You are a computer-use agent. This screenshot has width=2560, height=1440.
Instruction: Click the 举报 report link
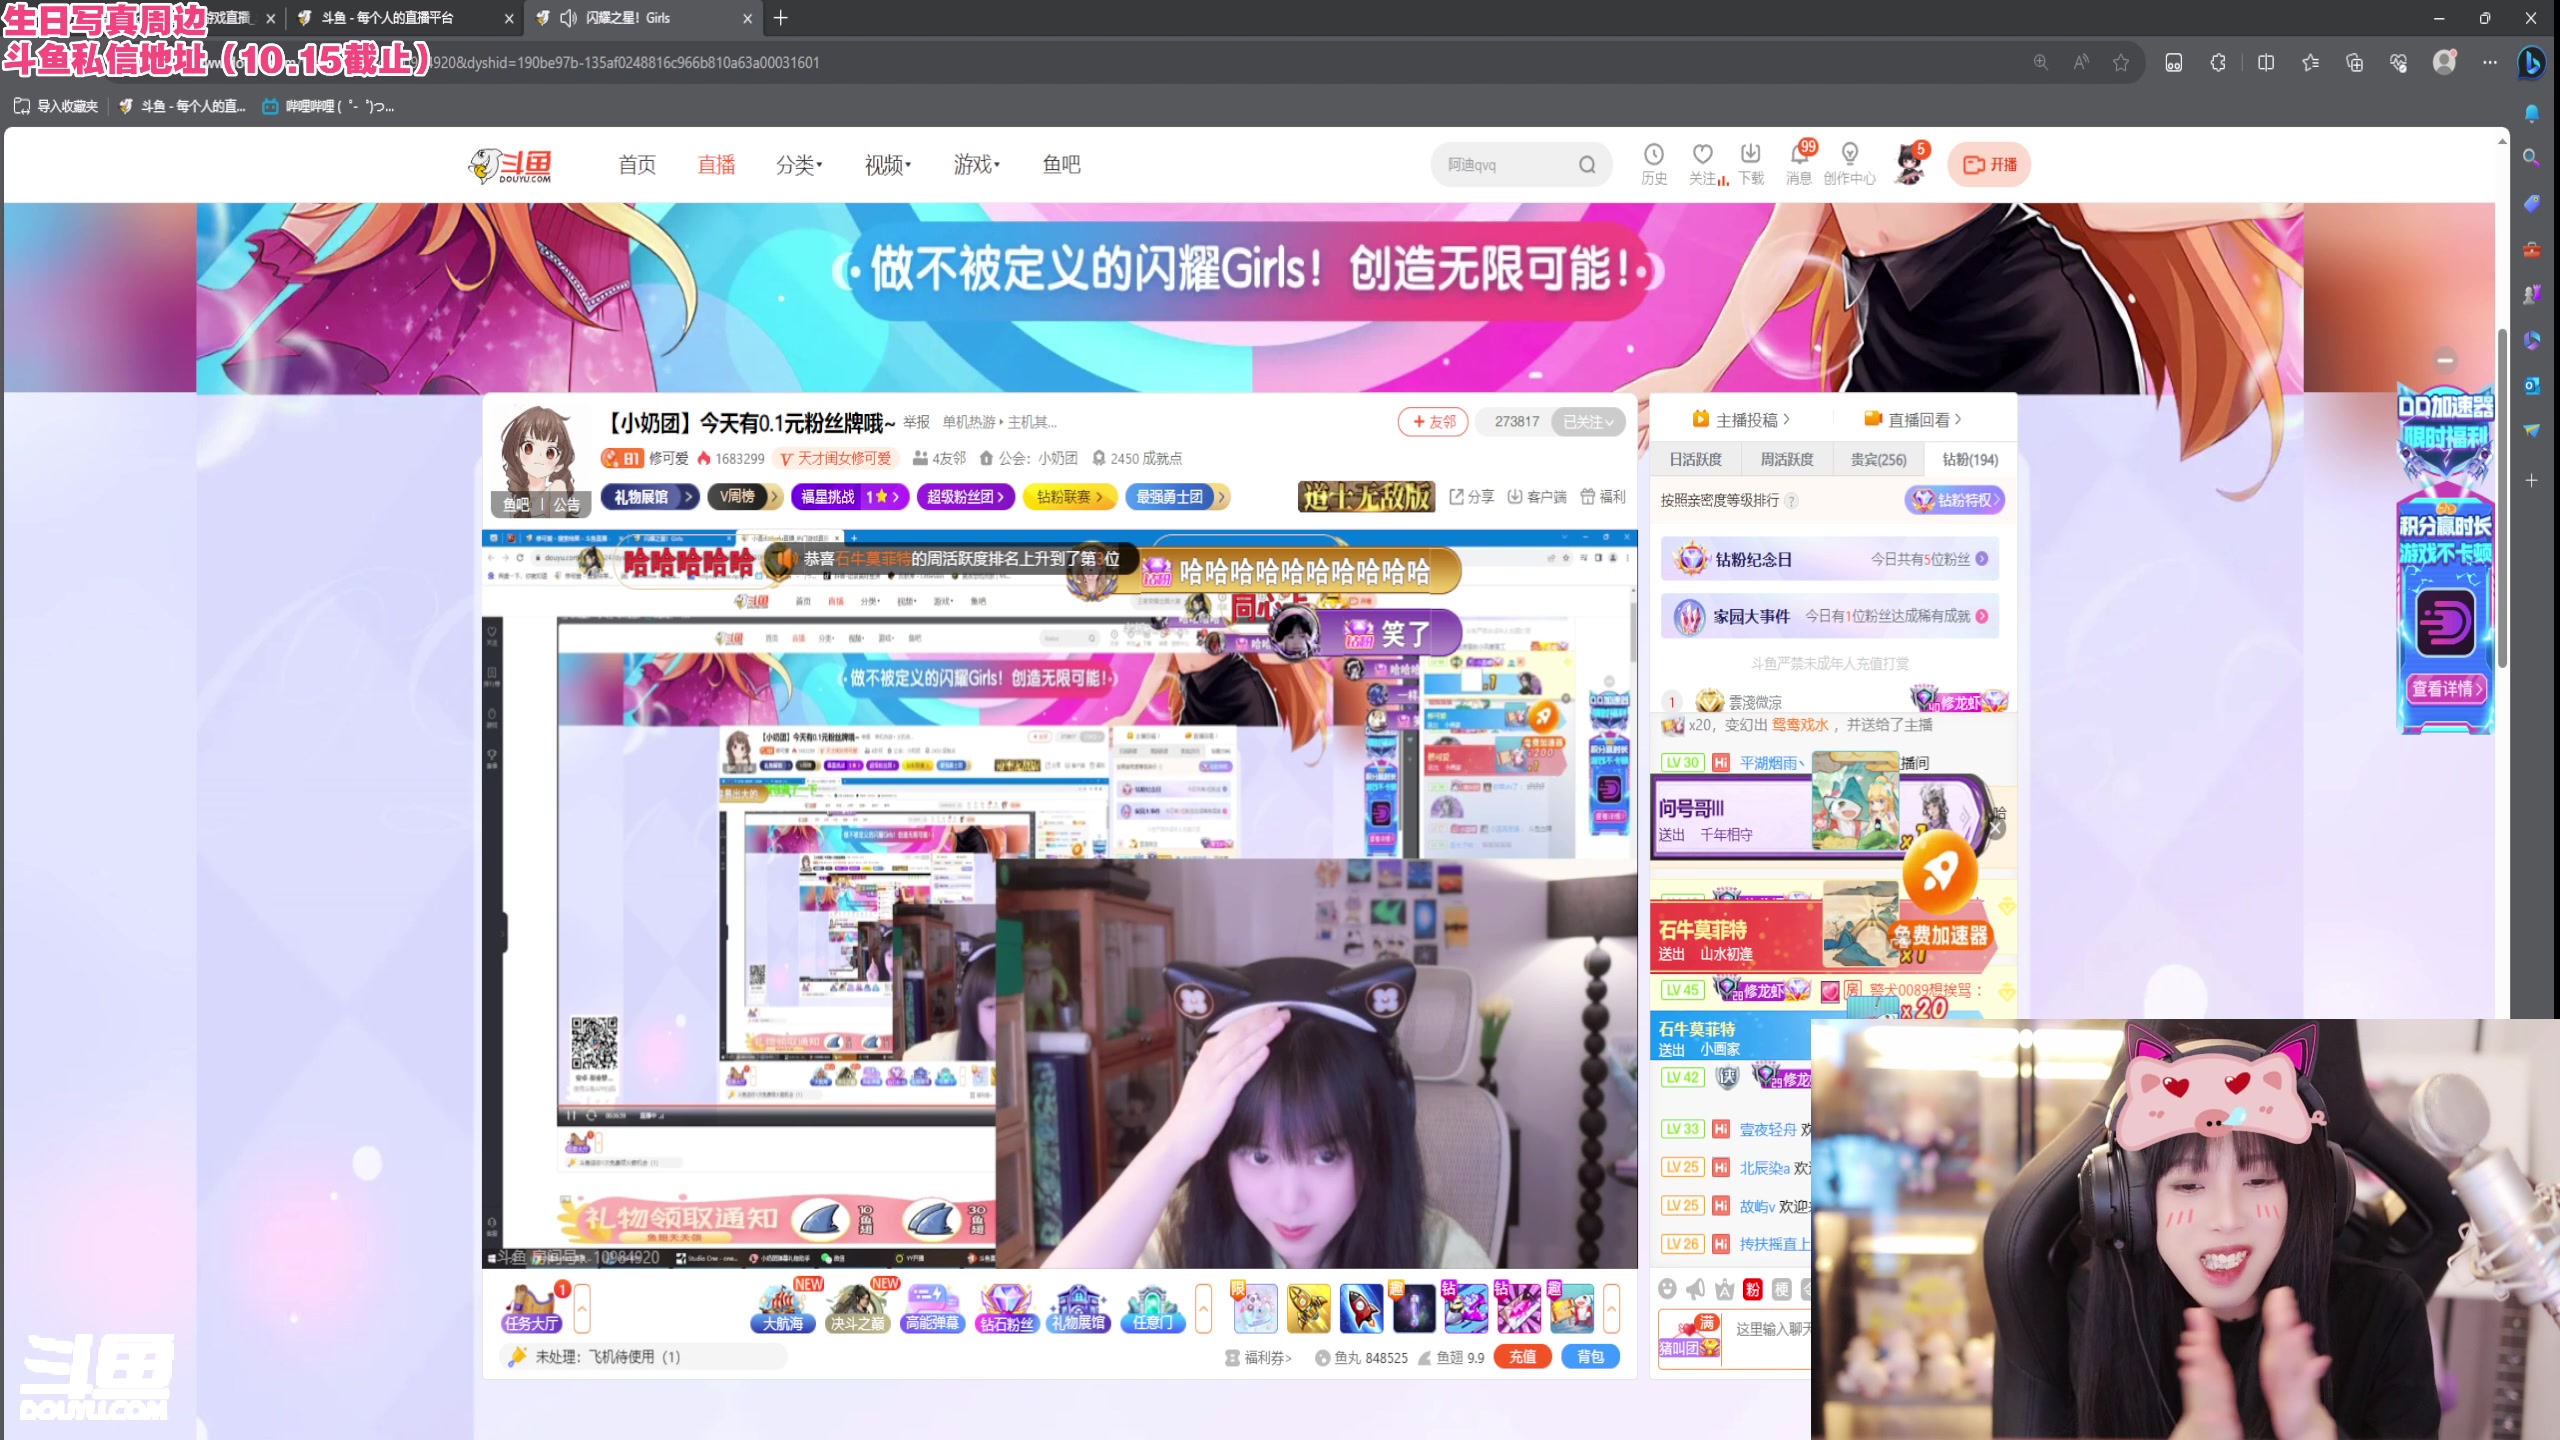(917, 422)
